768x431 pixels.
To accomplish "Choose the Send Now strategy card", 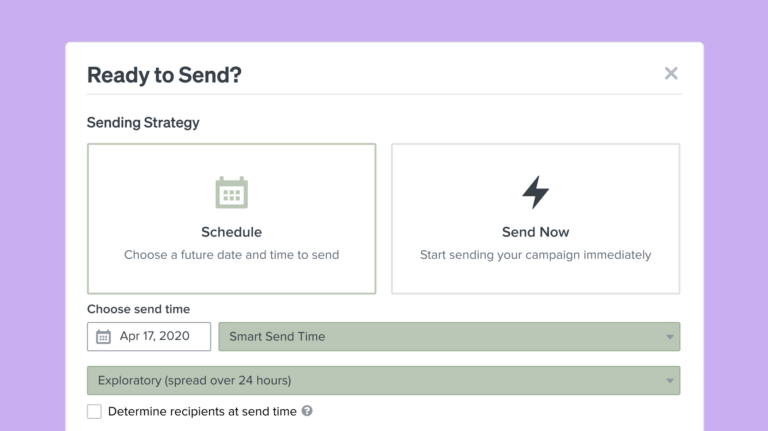I will (535, 218).
